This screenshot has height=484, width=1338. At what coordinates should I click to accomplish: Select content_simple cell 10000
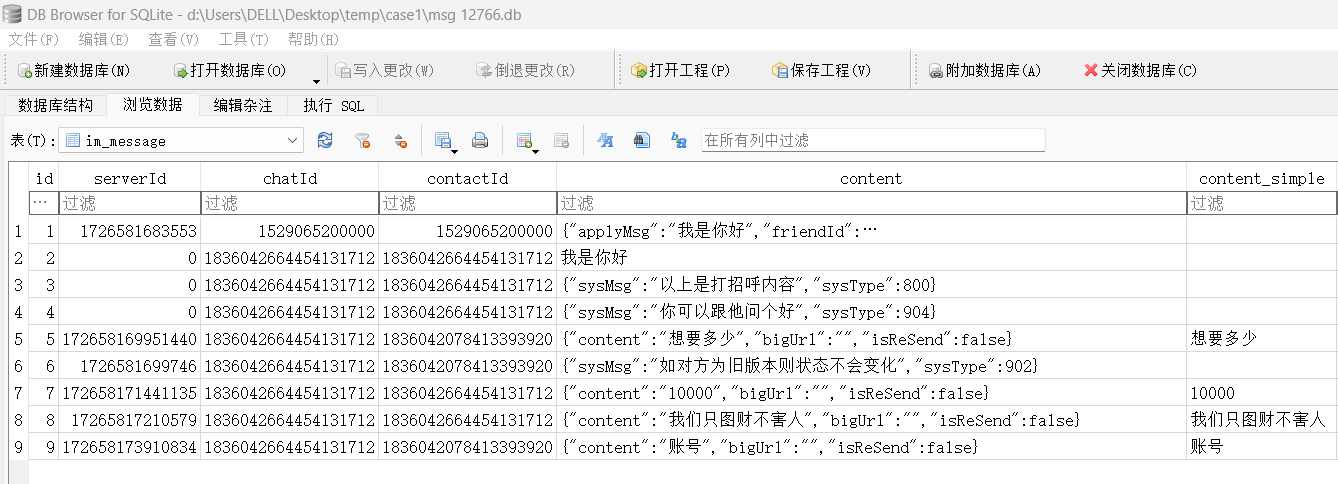coord(1262,393)
